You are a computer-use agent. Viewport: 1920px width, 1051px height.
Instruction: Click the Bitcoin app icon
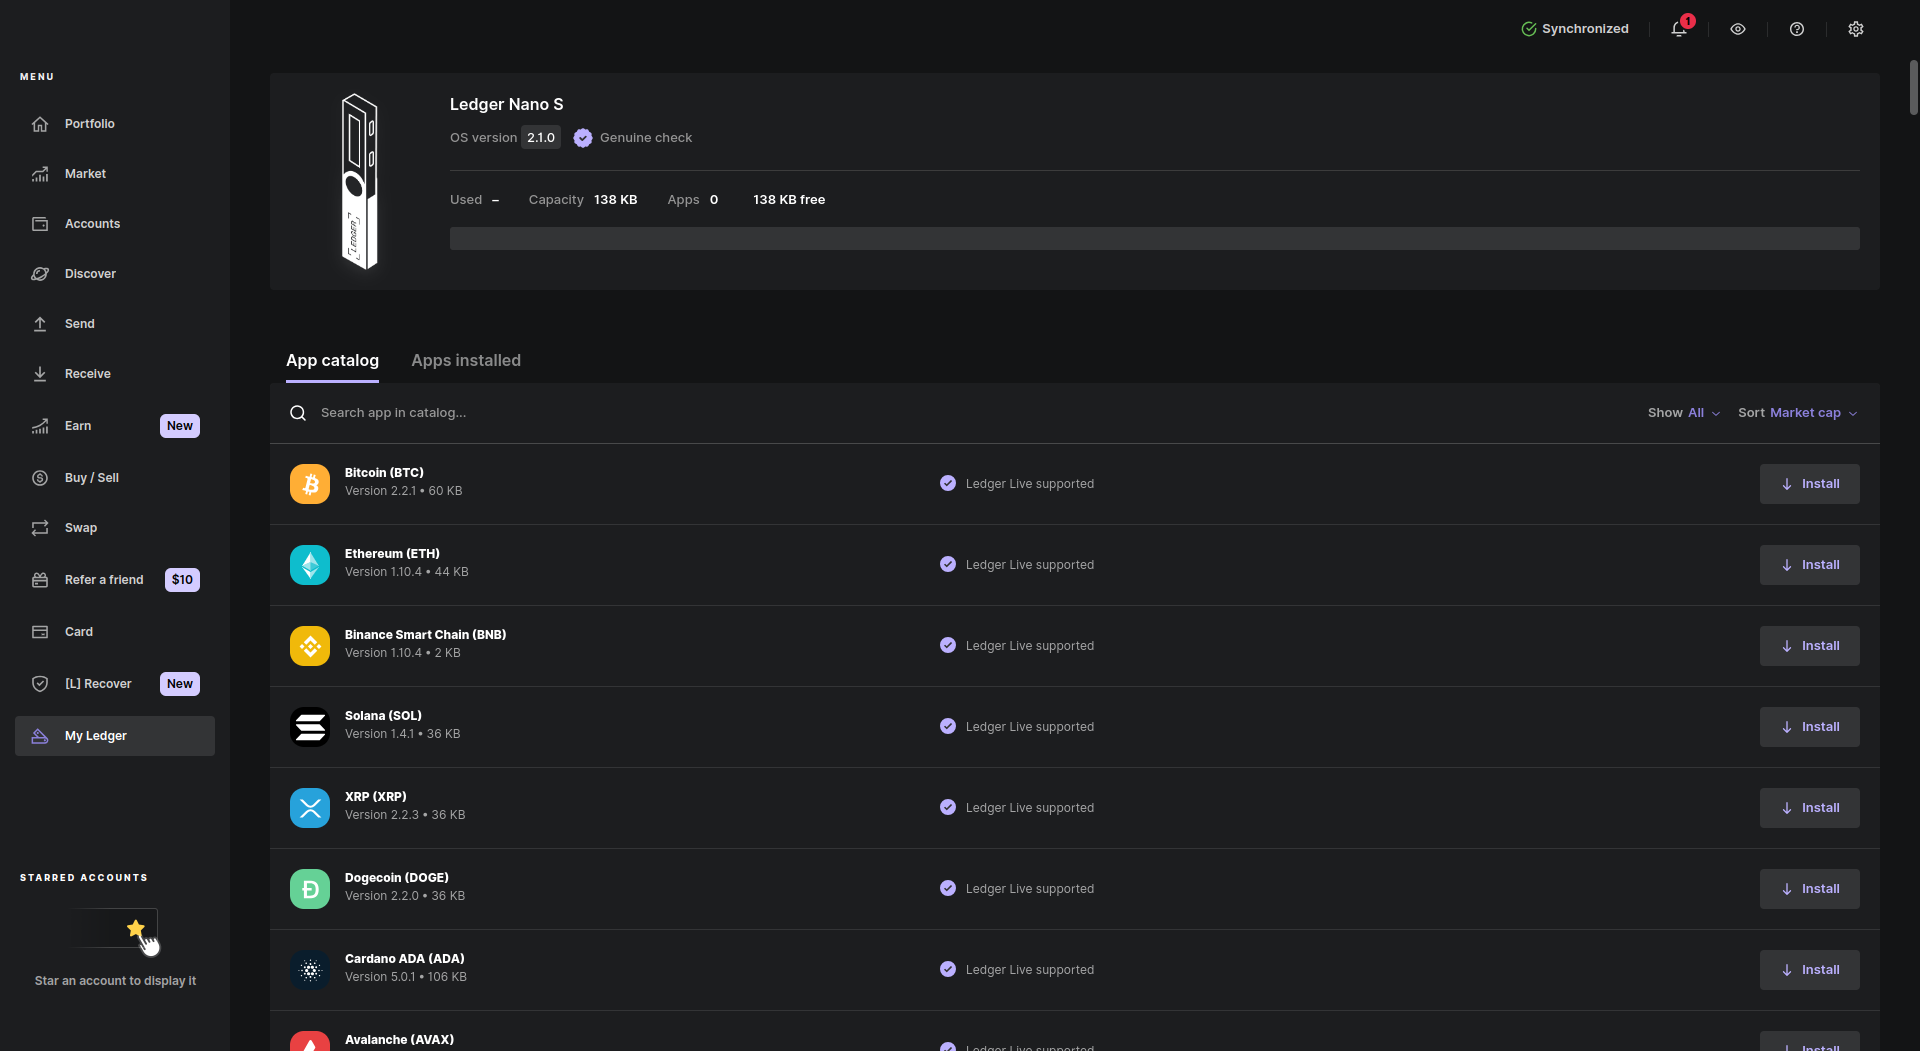pyautogui.click(x=310, y=484)
